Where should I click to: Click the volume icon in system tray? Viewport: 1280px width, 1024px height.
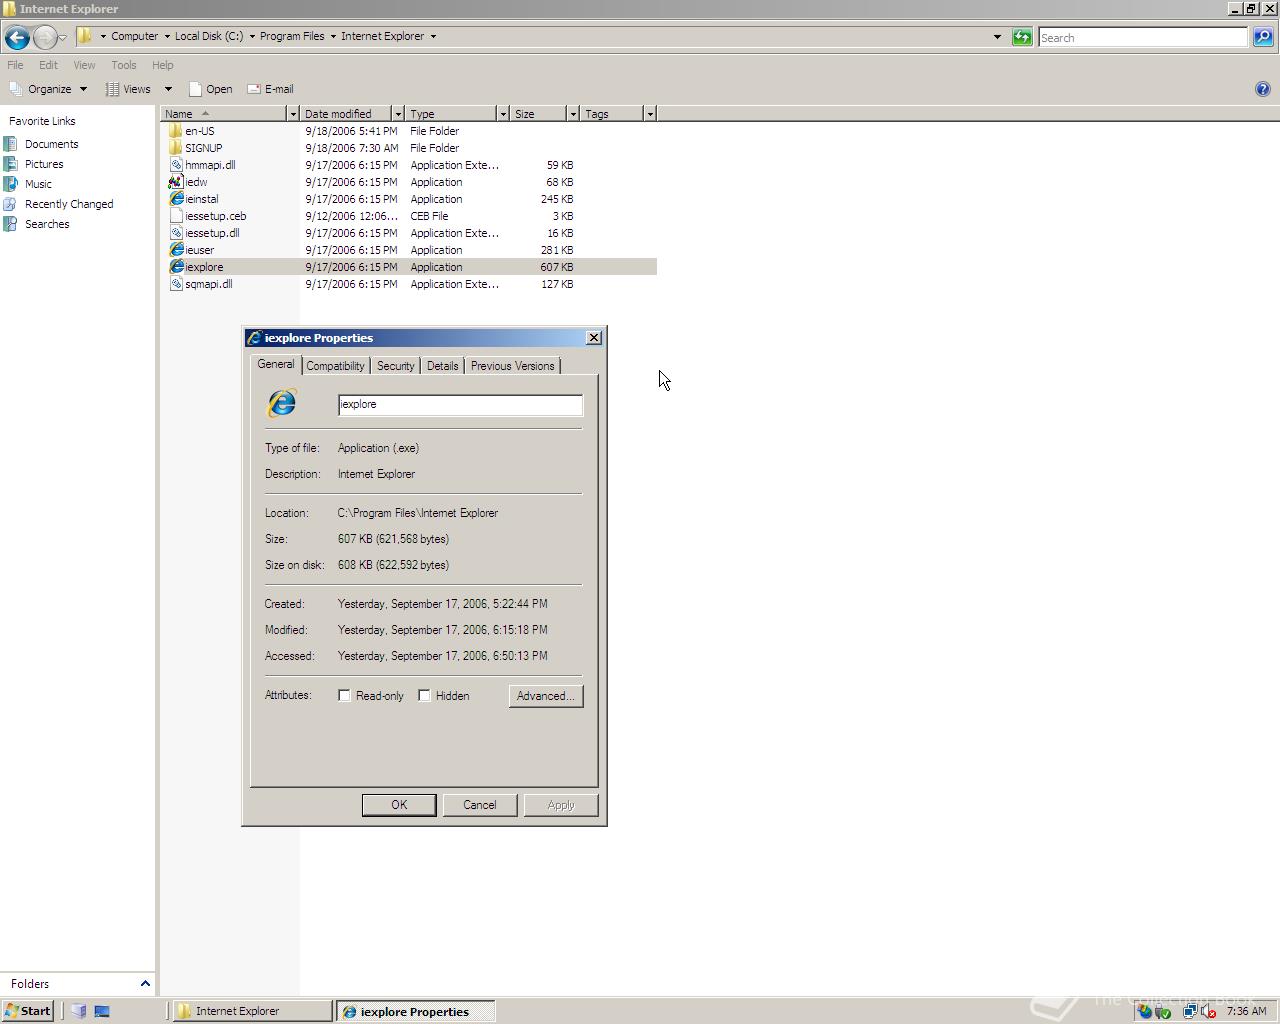click(1208, 1011)
